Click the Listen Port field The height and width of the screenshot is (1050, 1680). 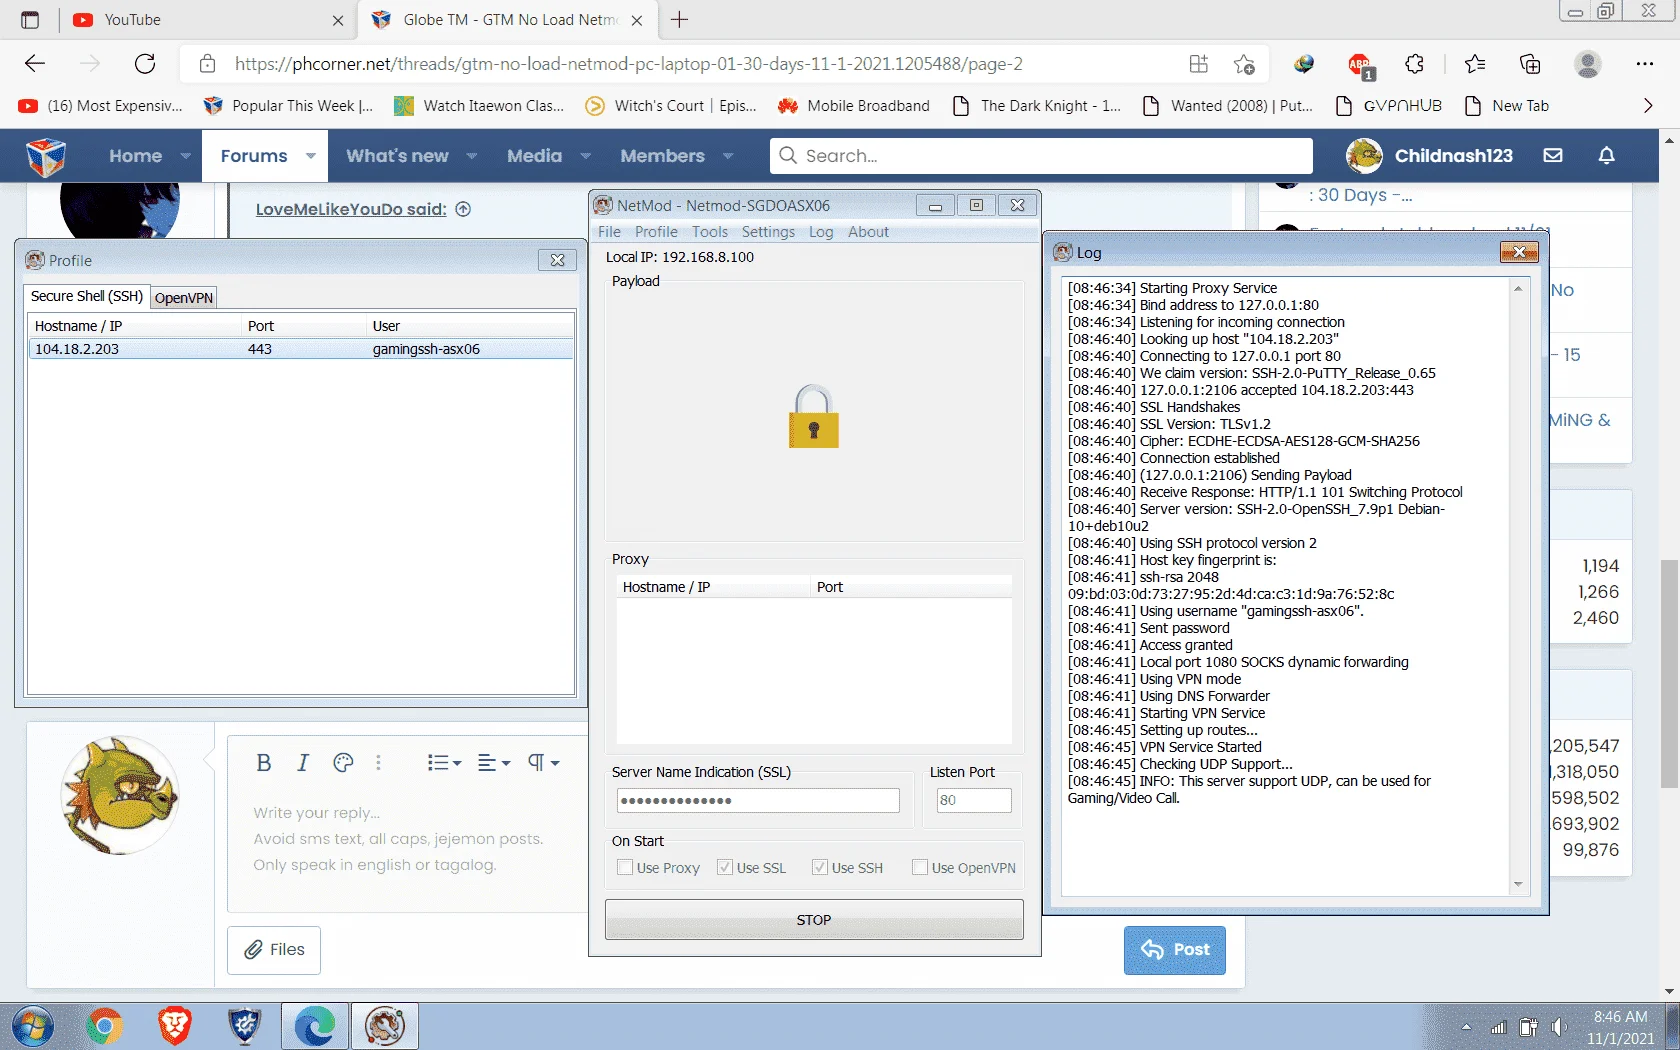[x=973, y=800]
